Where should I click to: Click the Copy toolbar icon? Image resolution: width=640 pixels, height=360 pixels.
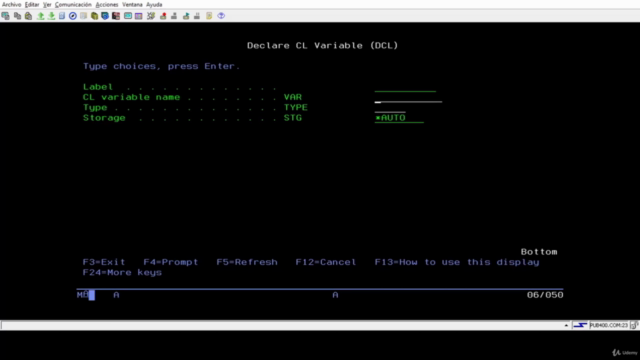pos(18,16)
